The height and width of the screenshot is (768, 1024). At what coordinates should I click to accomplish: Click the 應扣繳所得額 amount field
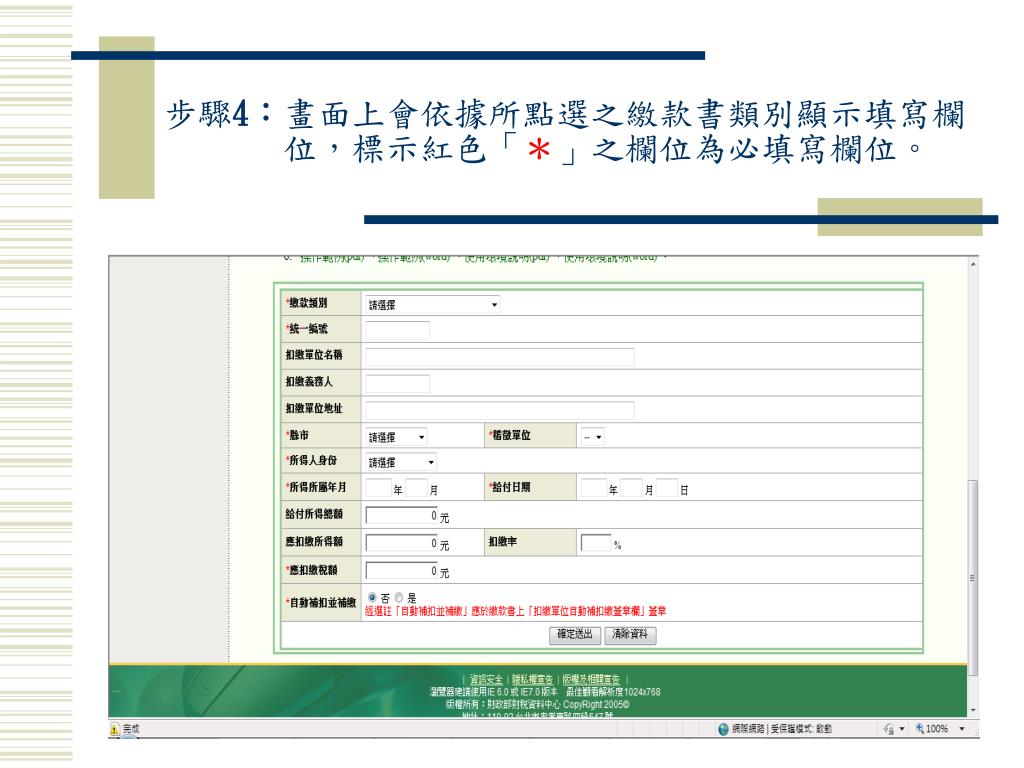click(402, 543)
